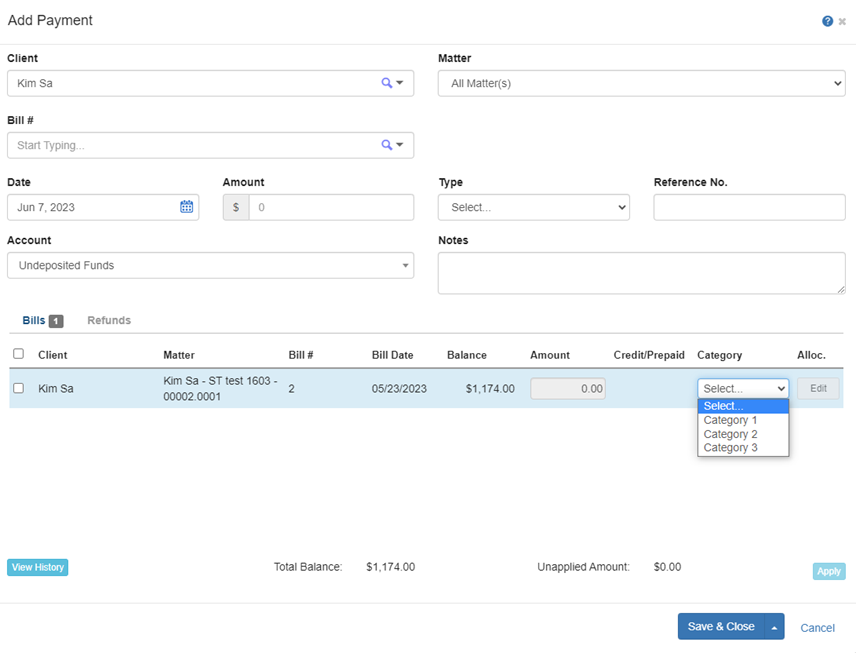Click the Save & Close button
This screenshot has height=653, width=856.
[721, 626]
